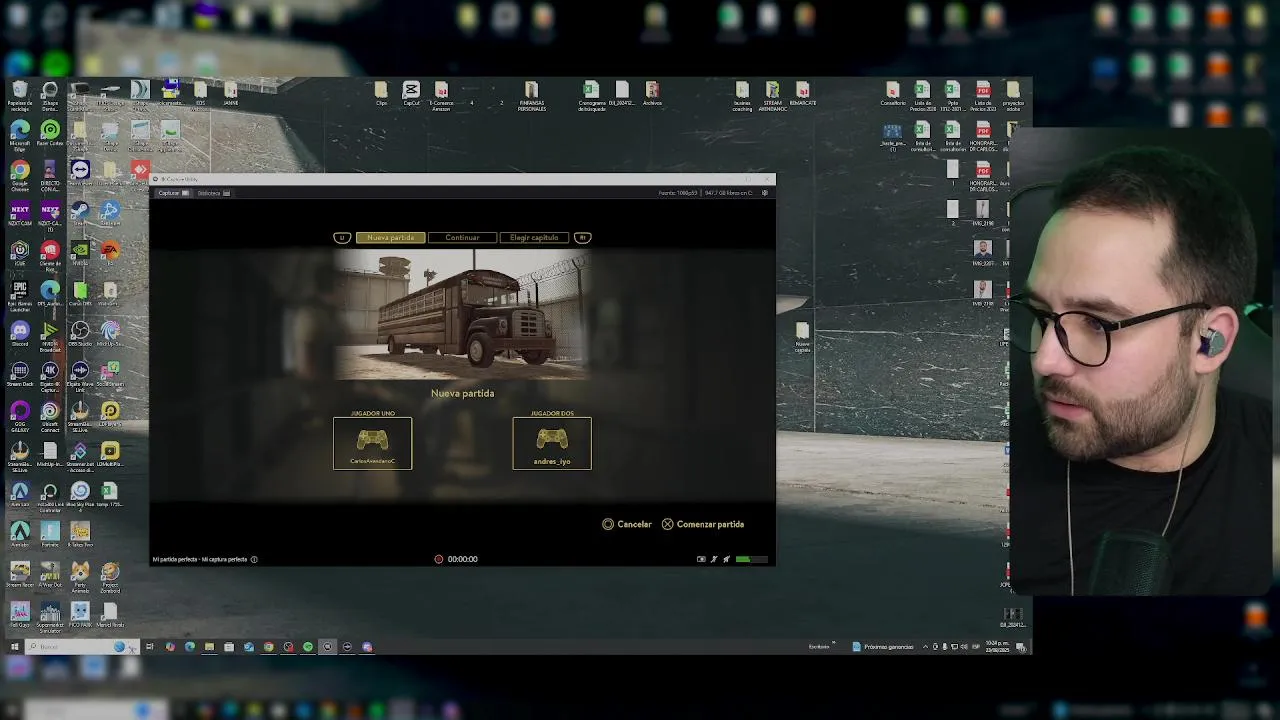Toggle the microphone mute icon in capture bar
Image resolution: width=1280 pixels, height=720 pixels.
click(x=714, y=559)
